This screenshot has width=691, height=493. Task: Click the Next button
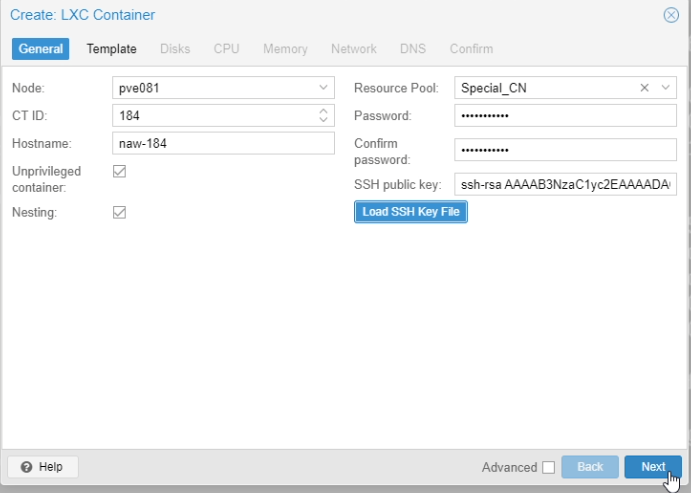(653, 467)
